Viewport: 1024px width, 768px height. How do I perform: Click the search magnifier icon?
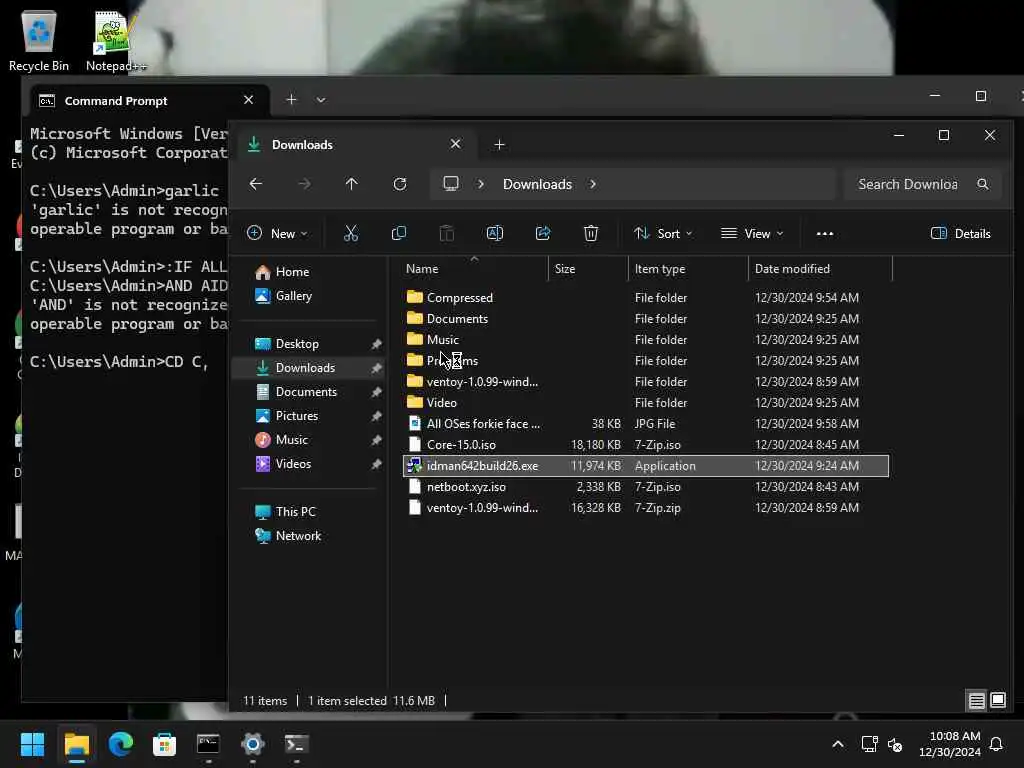983,184
